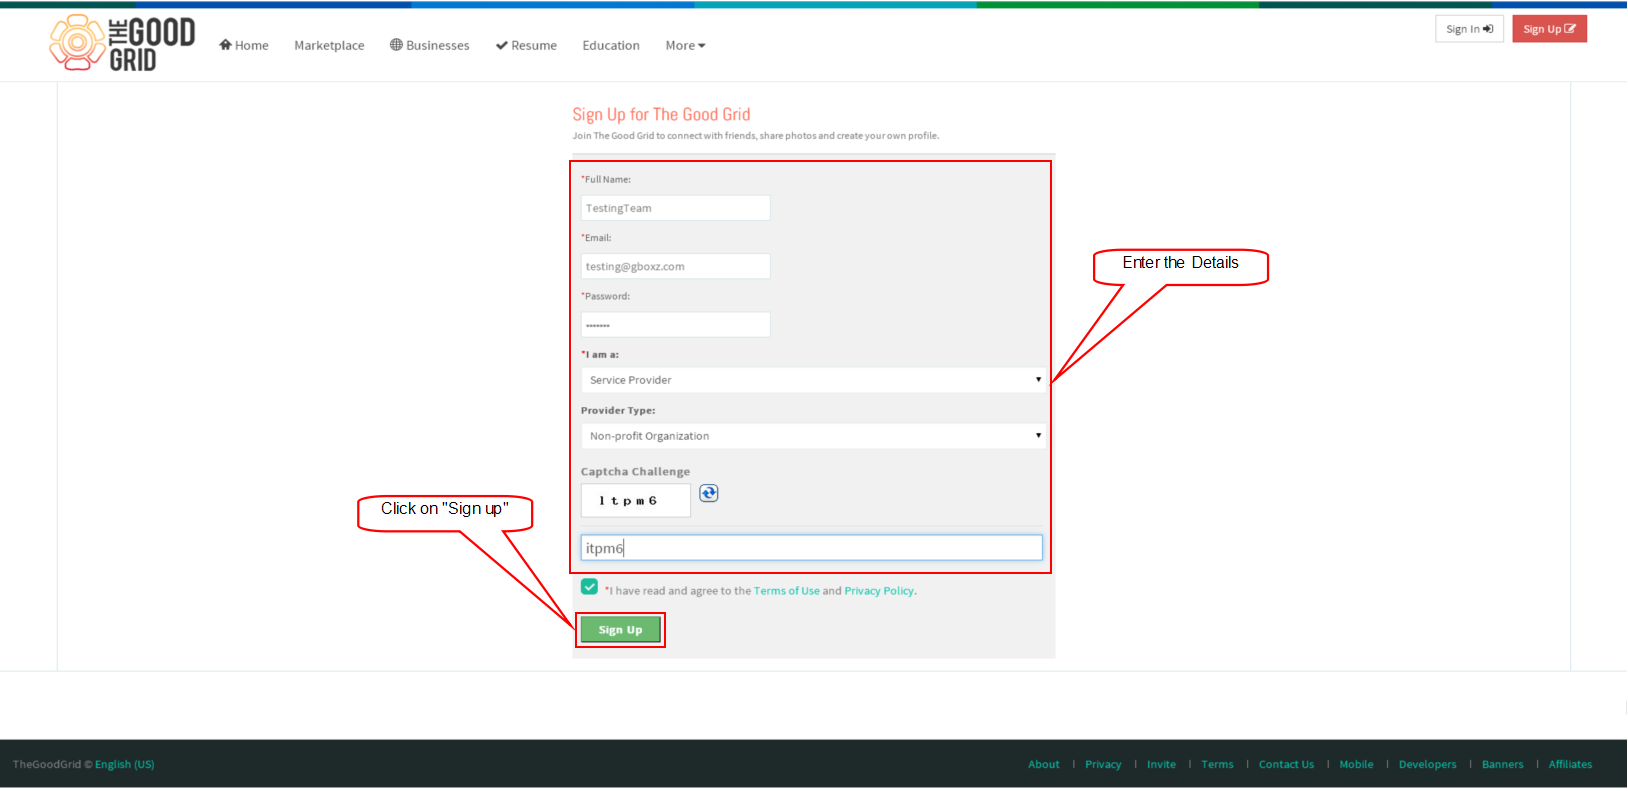Open the "I am a" dropdown
The image size is (1628, 791).
coord(813,380)
